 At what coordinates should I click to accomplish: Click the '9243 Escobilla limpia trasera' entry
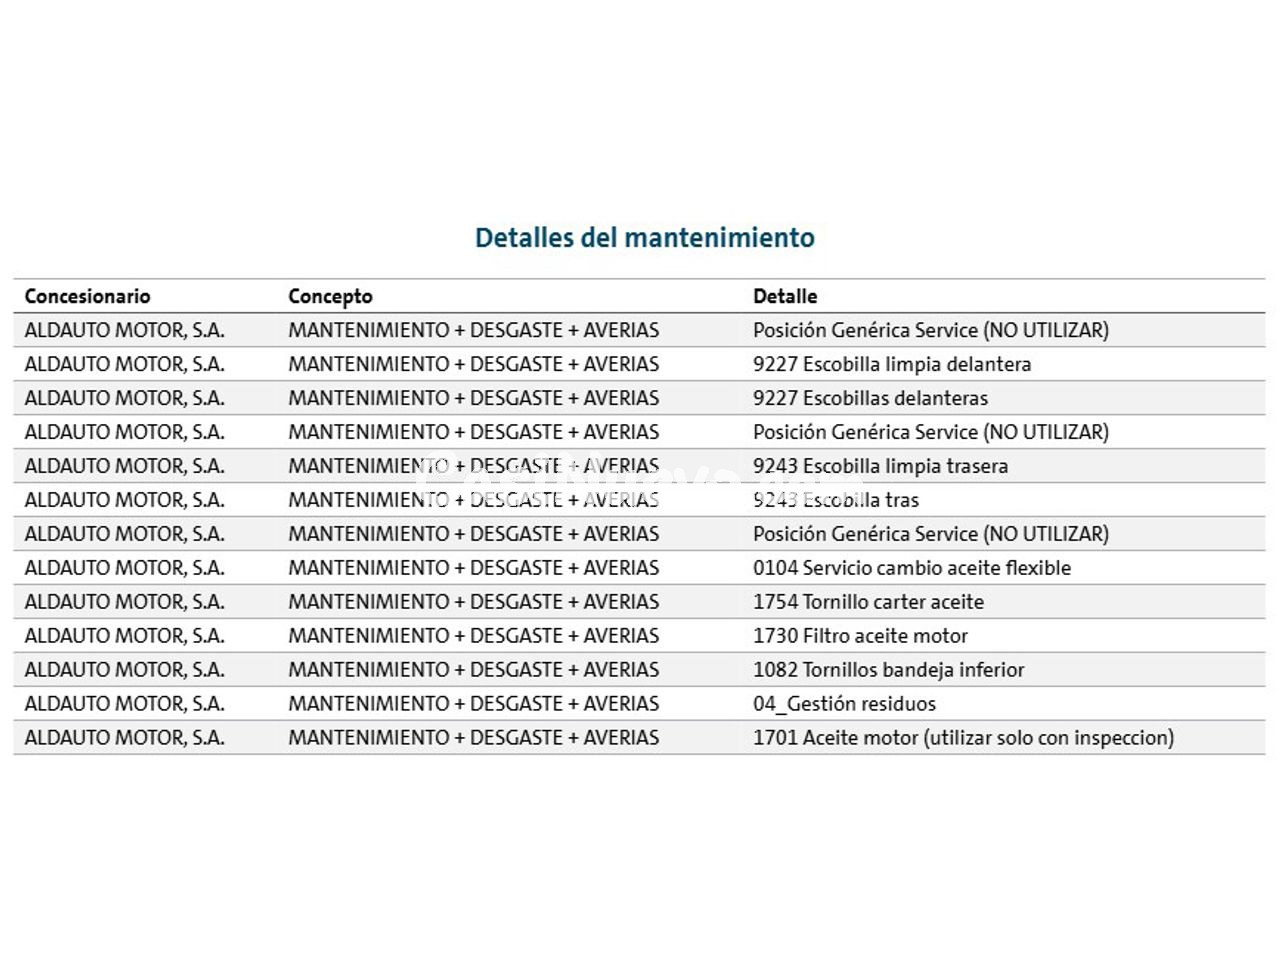(880, 466)
